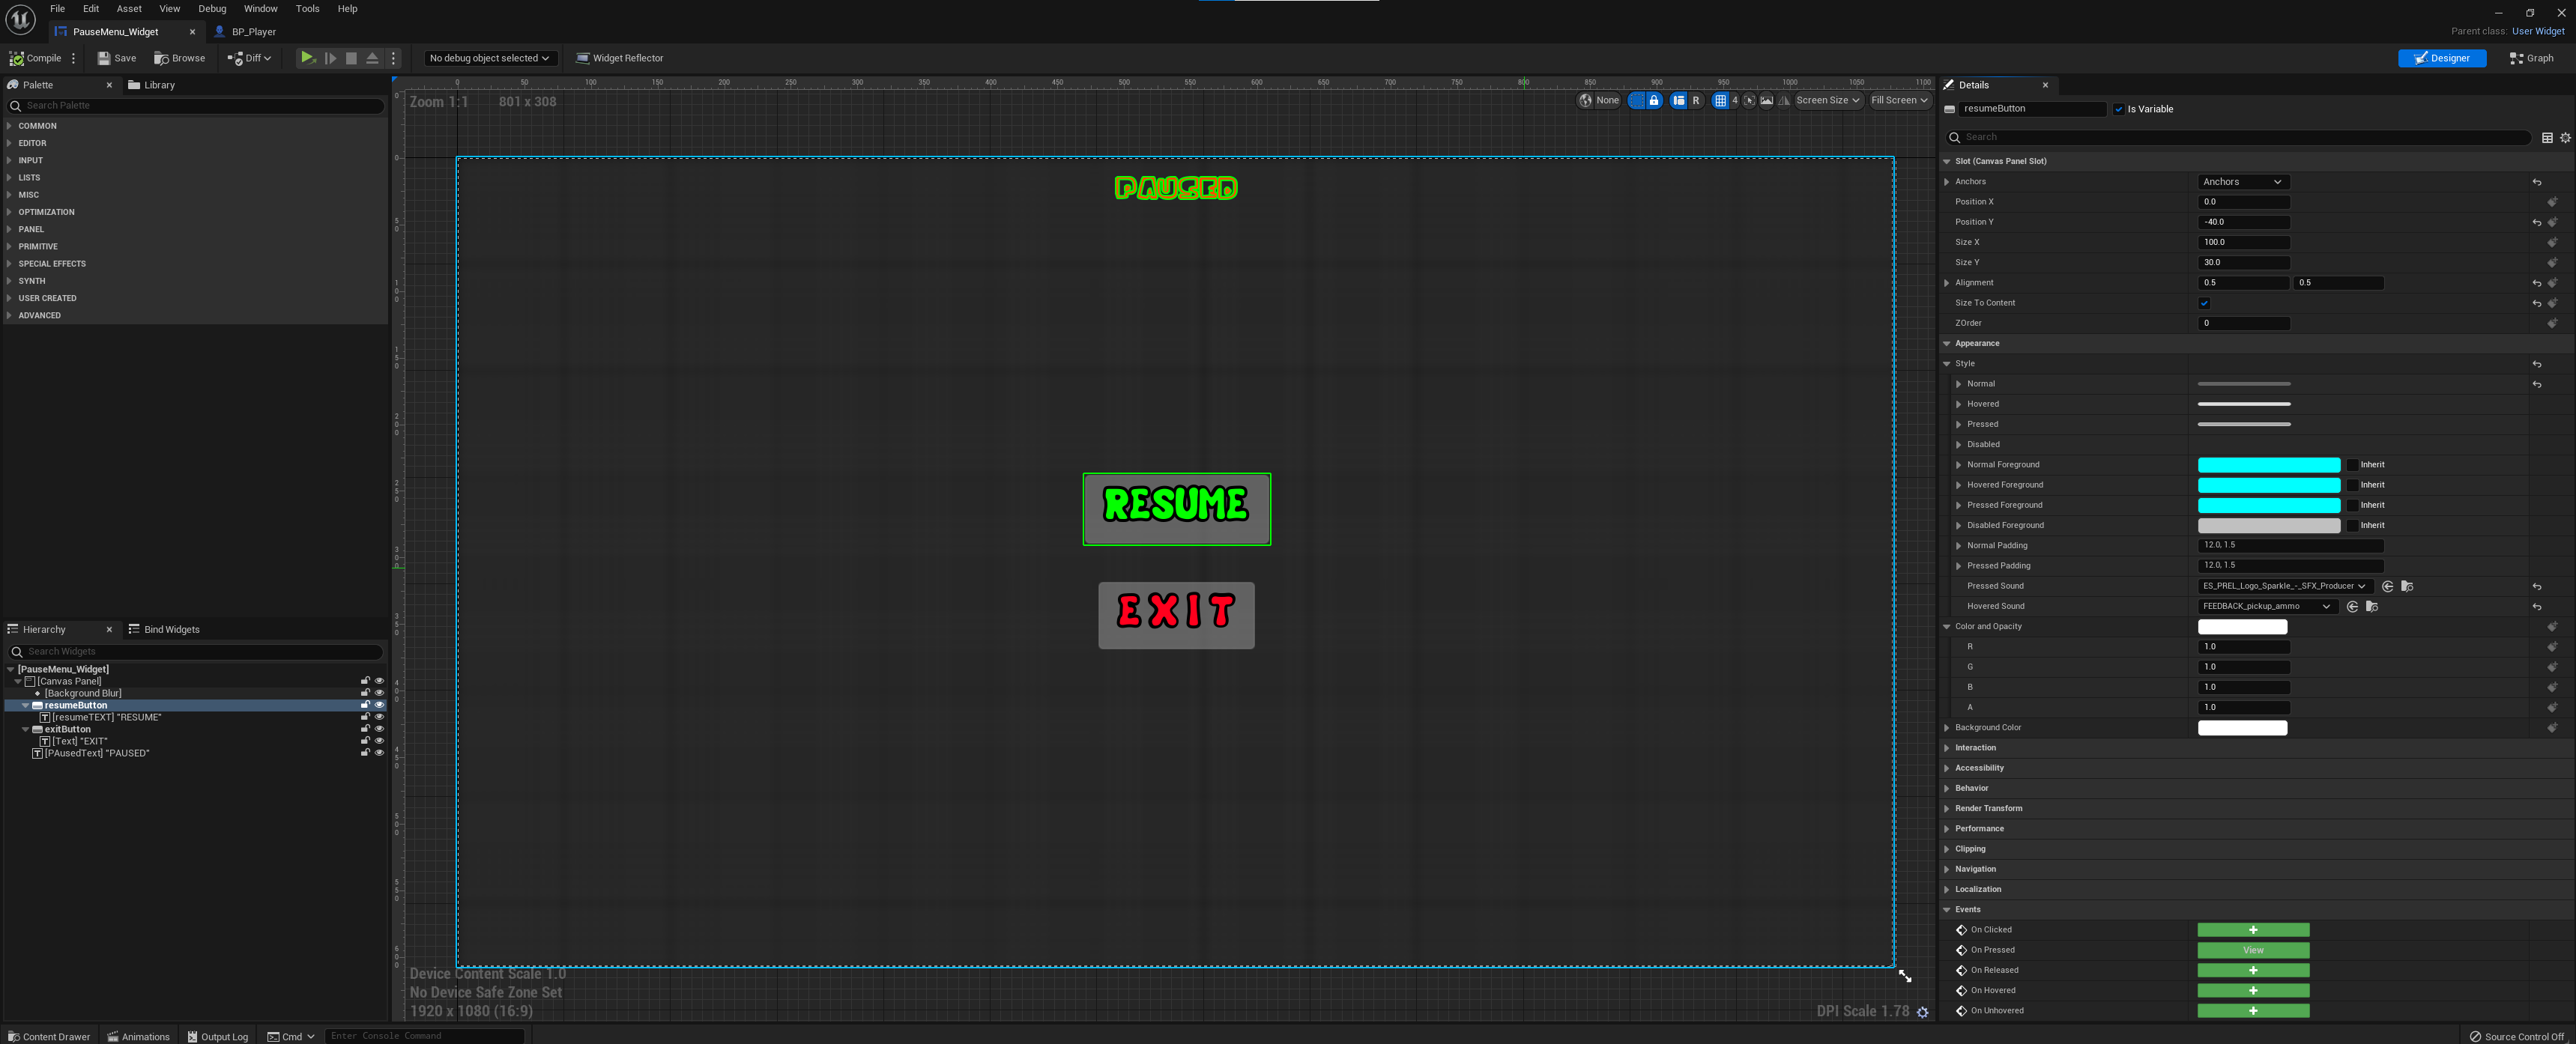The width and height of the screenshot is (2576, 1044).
Task: Open the Widget Reflector
Action: tap(619, 58)
